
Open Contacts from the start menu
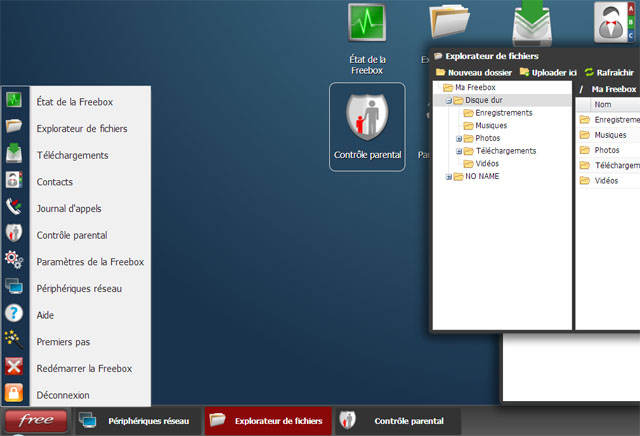pos(55,182)
